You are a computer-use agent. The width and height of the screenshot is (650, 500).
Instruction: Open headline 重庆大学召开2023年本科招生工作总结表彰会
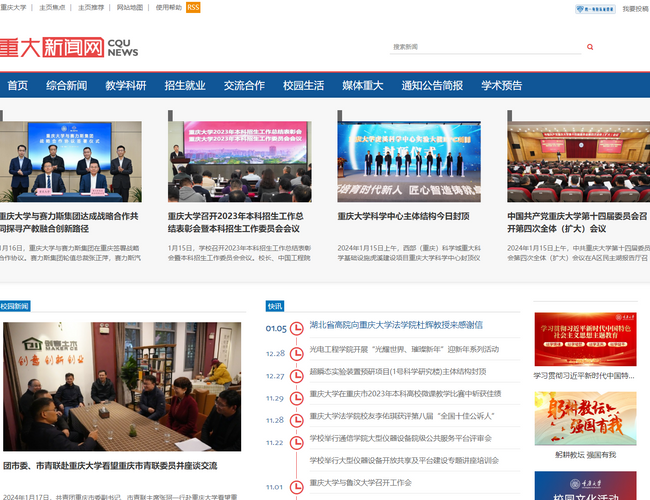tap(236, 222)
